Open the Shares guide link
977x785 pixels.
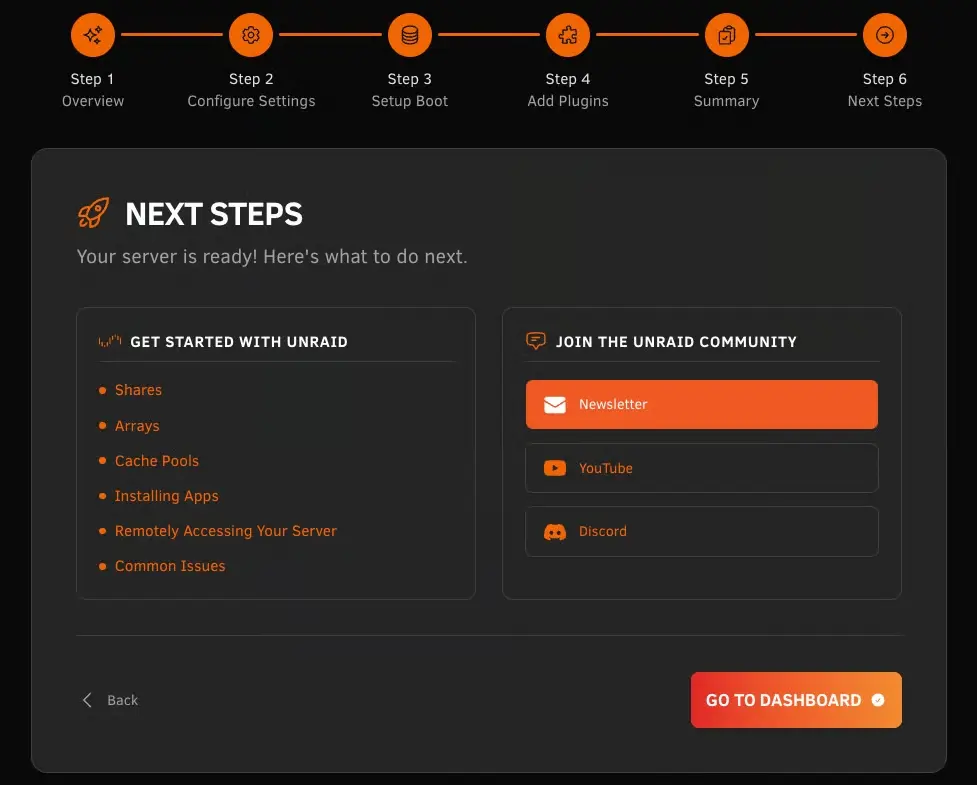click(x=138, y=390)
